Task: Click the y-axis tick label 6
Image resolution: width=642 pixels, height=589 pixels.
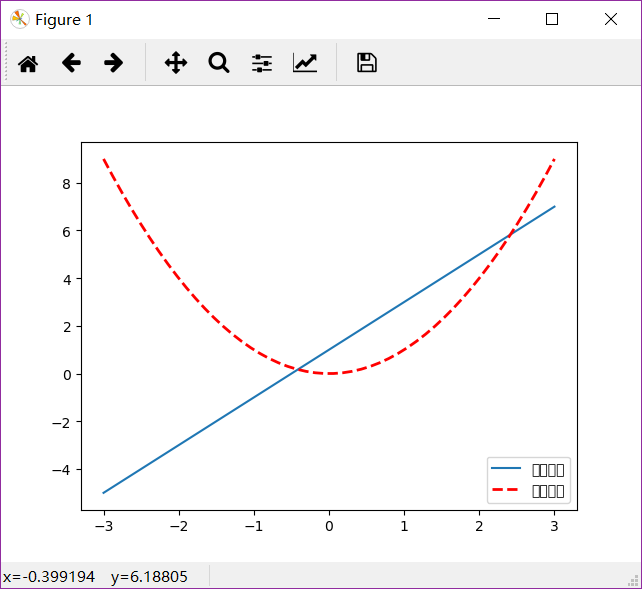Action: (x=66, y=232)
